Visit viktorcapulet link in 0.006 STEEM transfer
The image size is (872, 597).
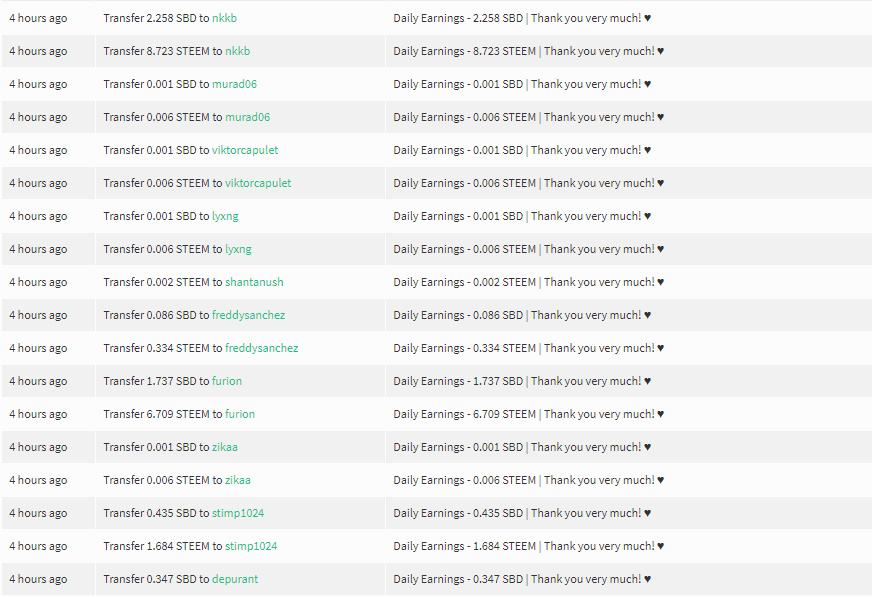[258, 183]
